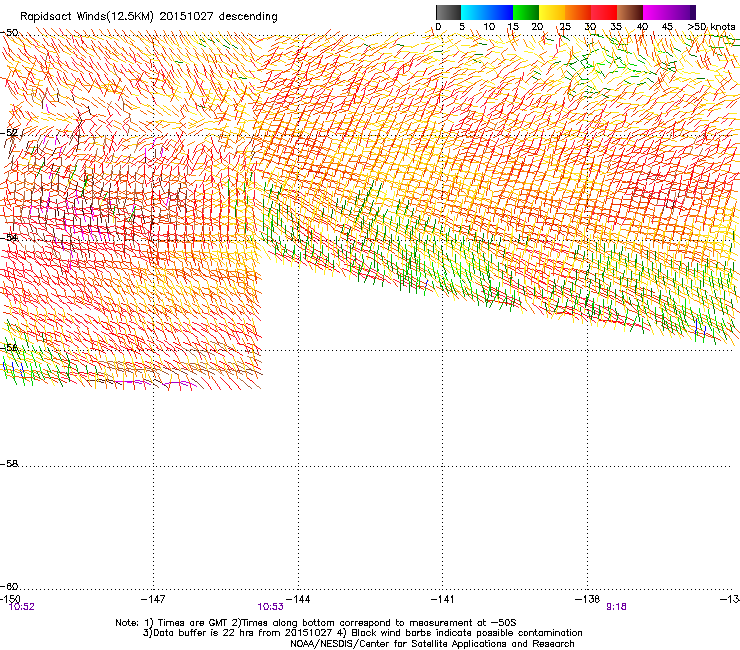Click the '>50 knots' legend label
The width and height of the screenshot is (740, 650).
(711, 26)
